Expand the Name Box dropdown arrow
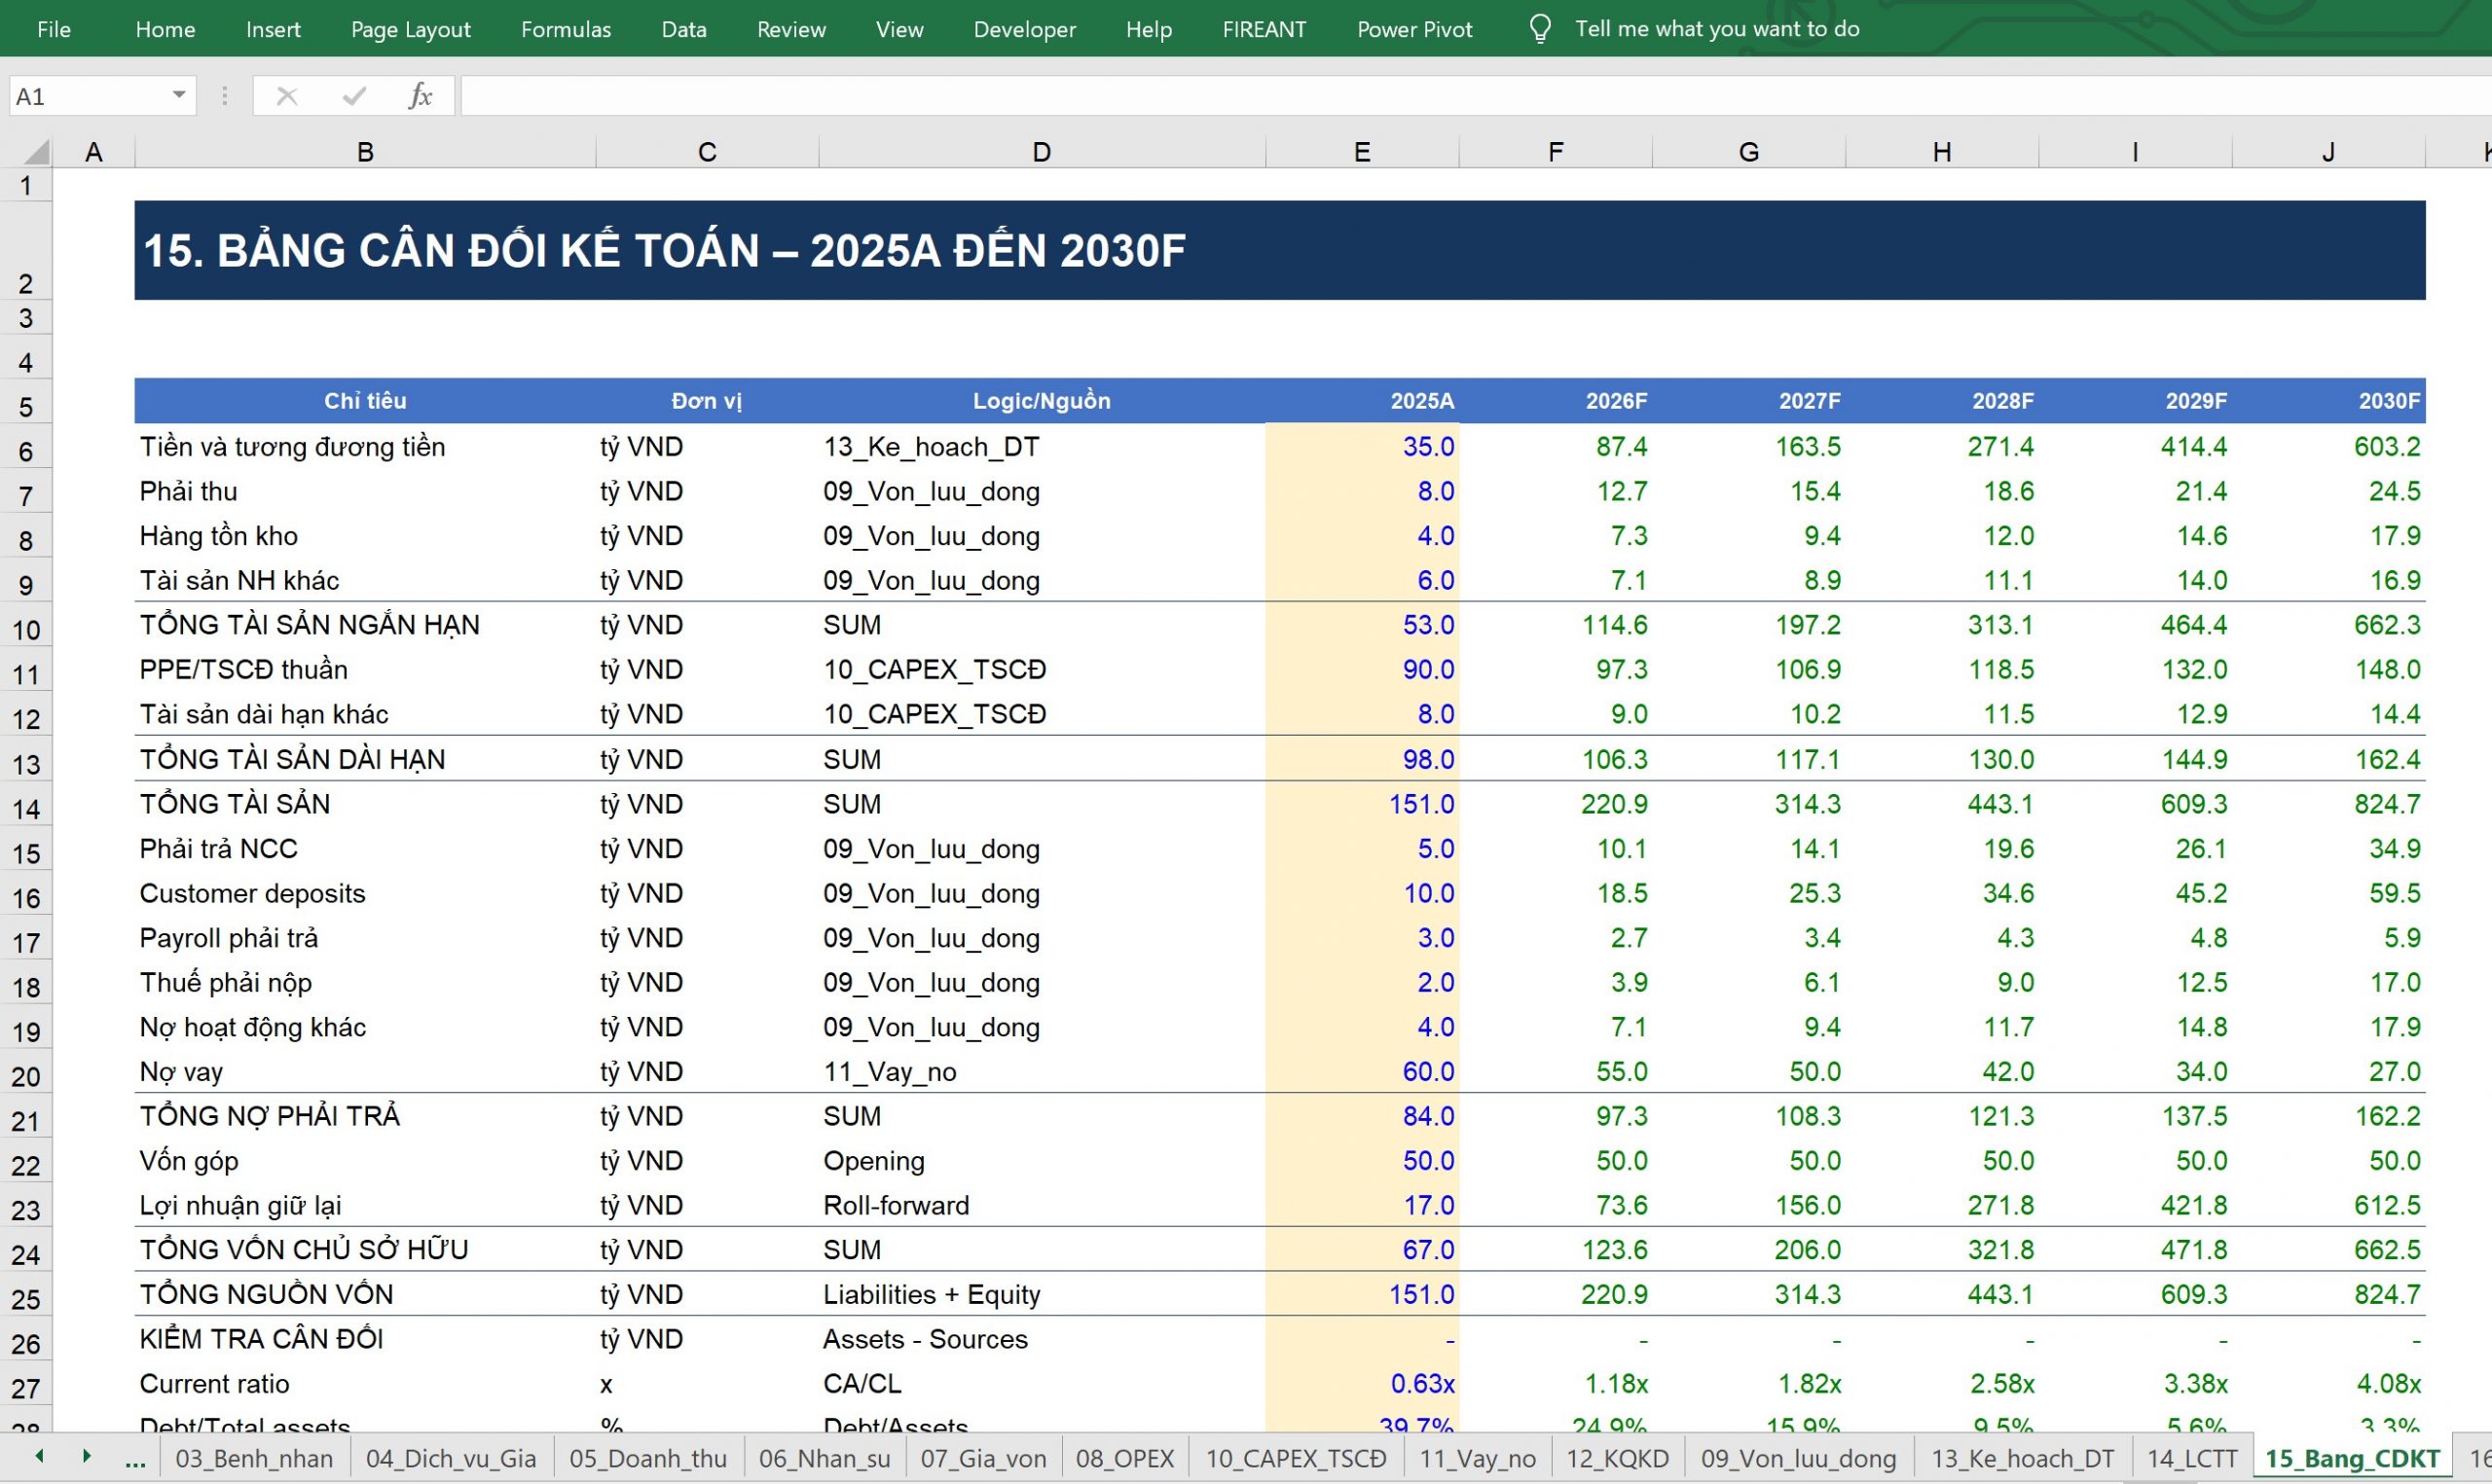This screenshot has width=2492, height=1484. (x=179, y=95)
